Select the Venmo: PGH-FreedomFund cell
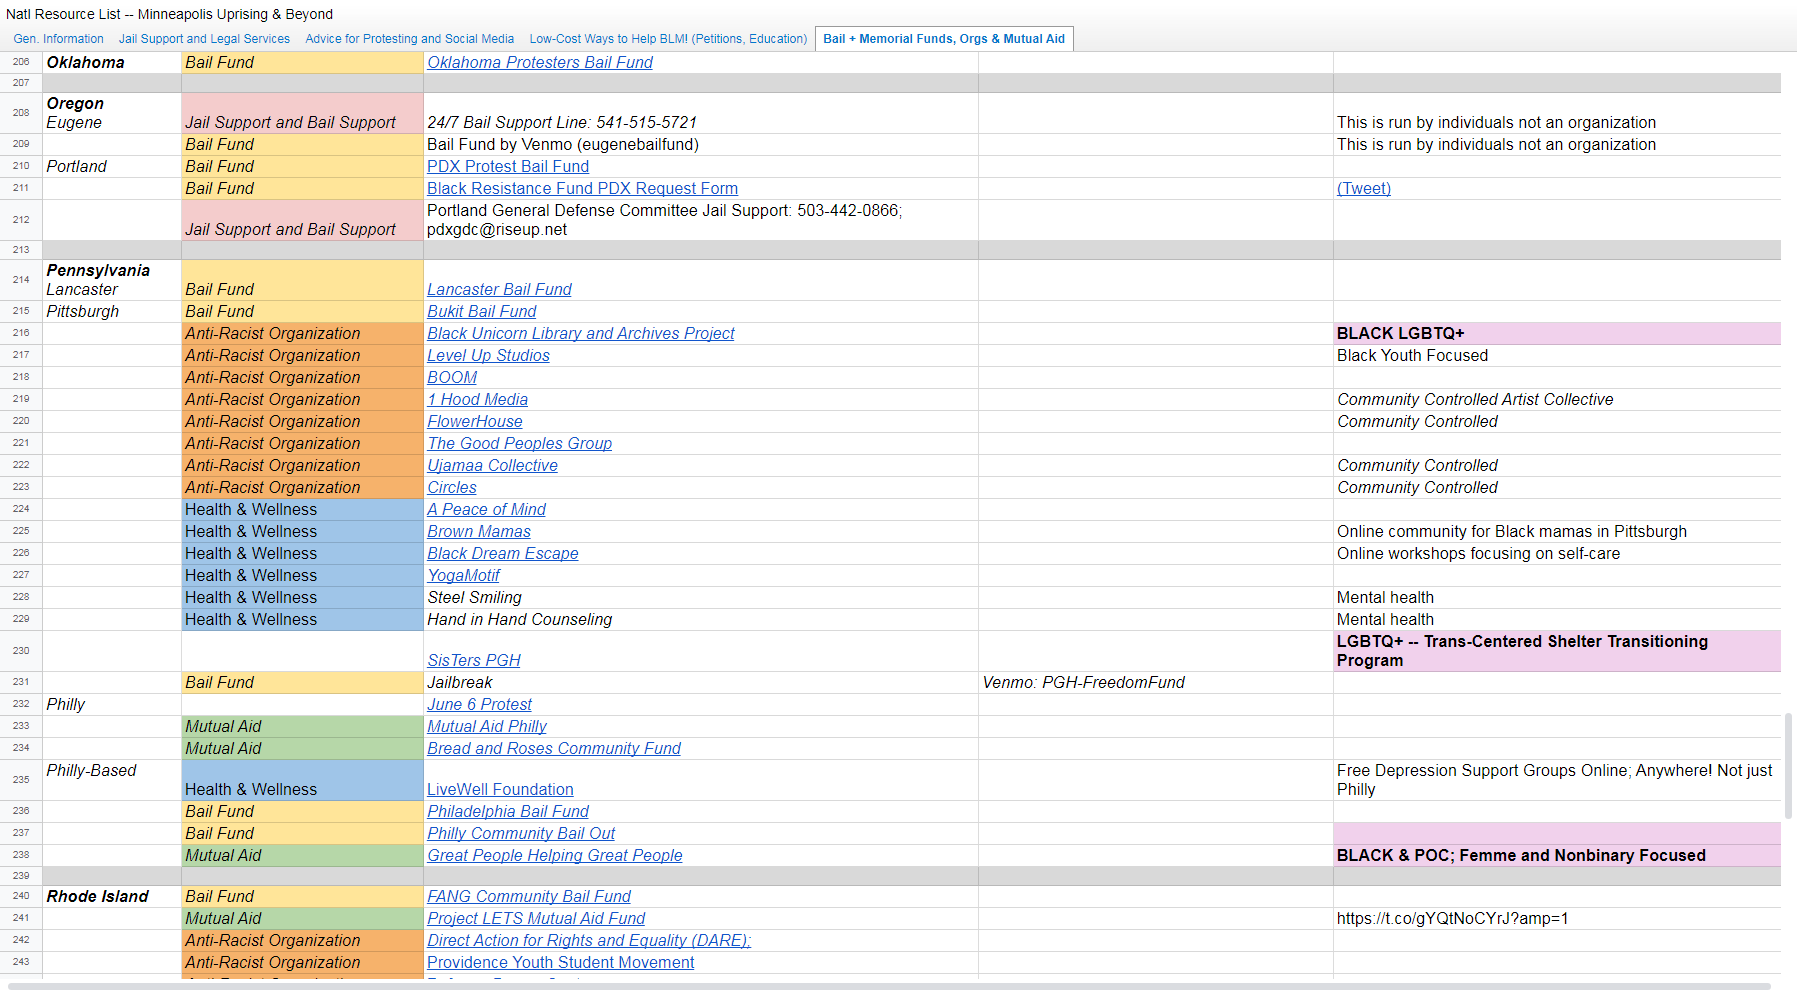This screenshot has width=1797, height=995. pyautogui.click(x=1156, y=682)
